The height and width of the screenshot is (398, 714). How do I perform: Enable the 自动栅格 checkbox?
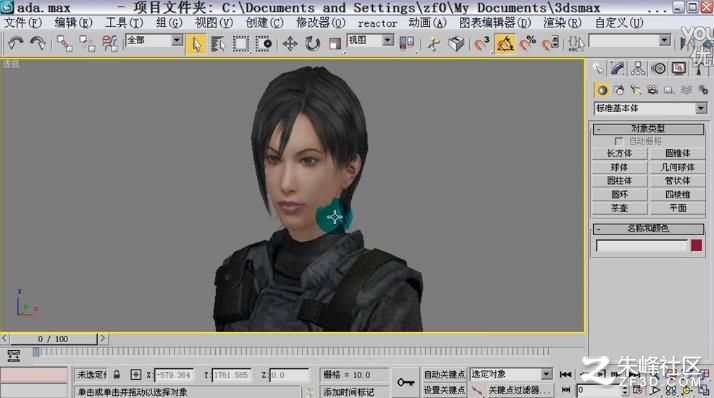(618, 141)
